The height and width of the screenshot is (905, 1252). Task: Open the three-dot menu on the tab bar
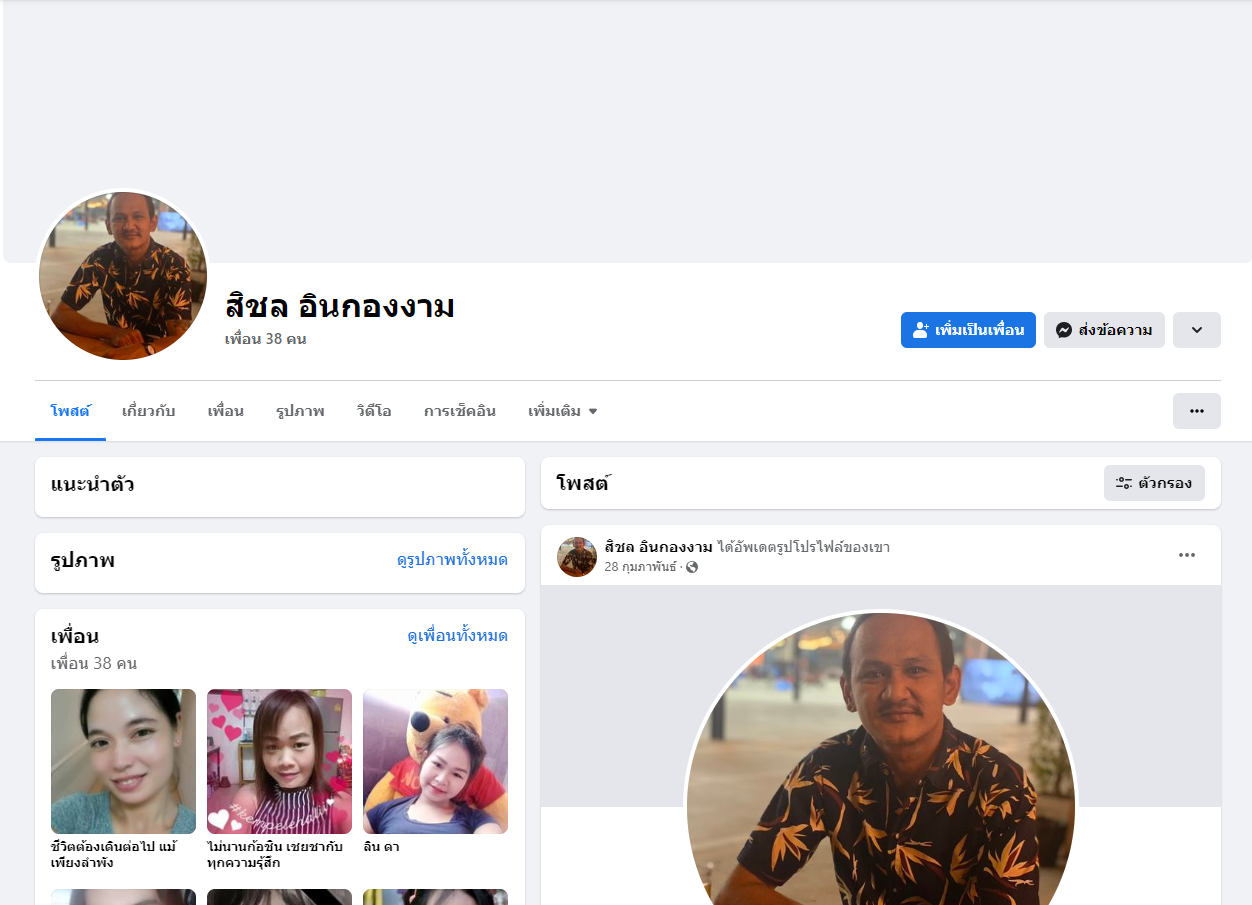coord(1197,411)
